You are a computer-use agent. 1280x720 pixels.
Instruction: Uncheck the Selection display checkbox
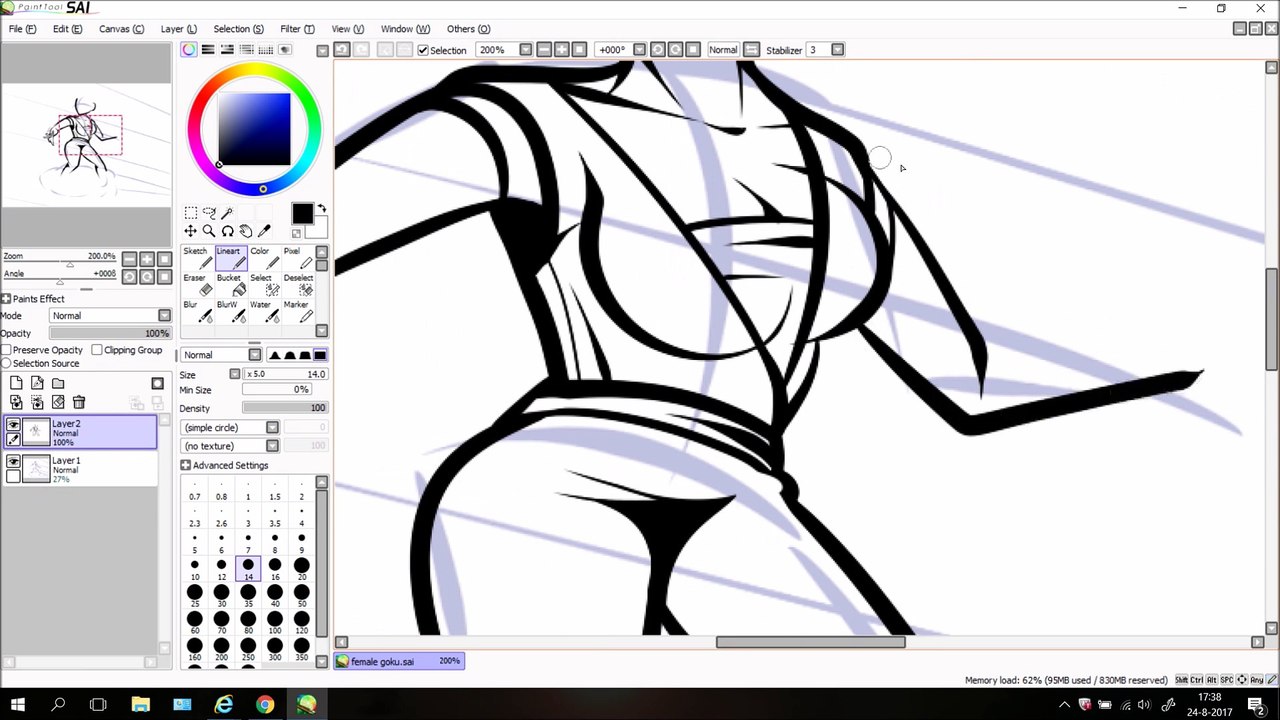(x=424, y=50)
